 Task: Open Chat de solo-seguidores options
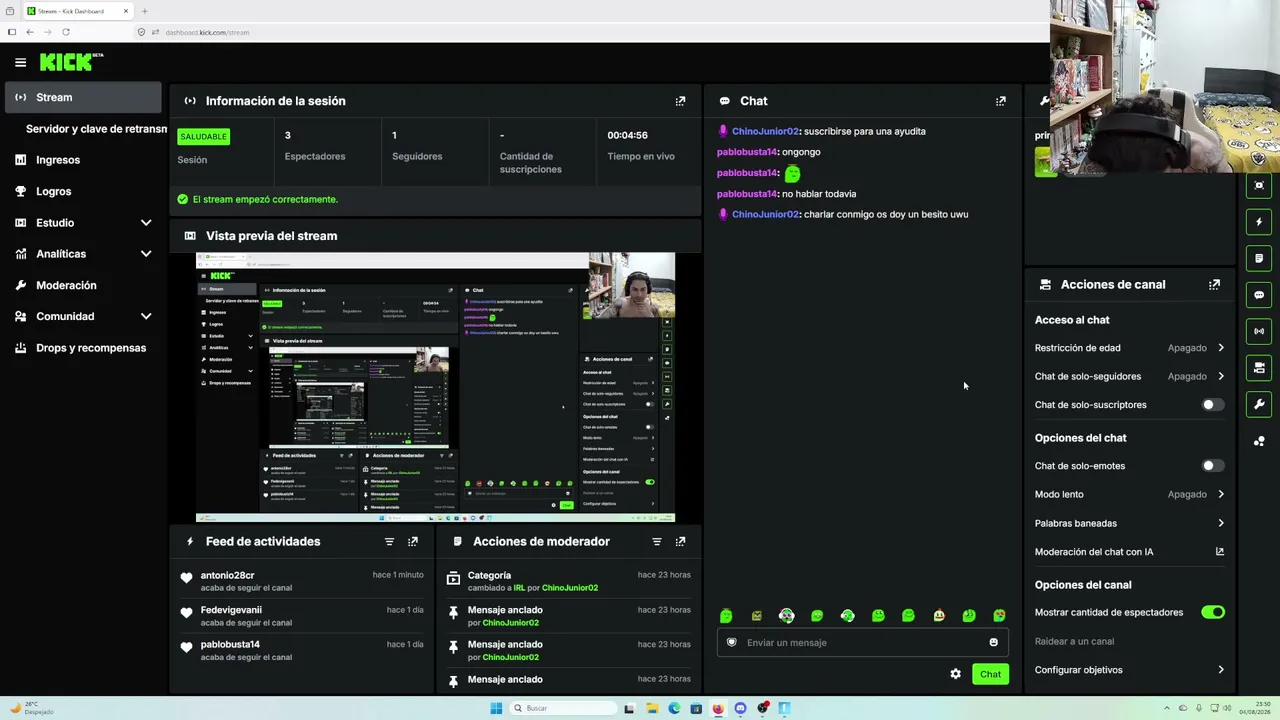point(1130,376)
